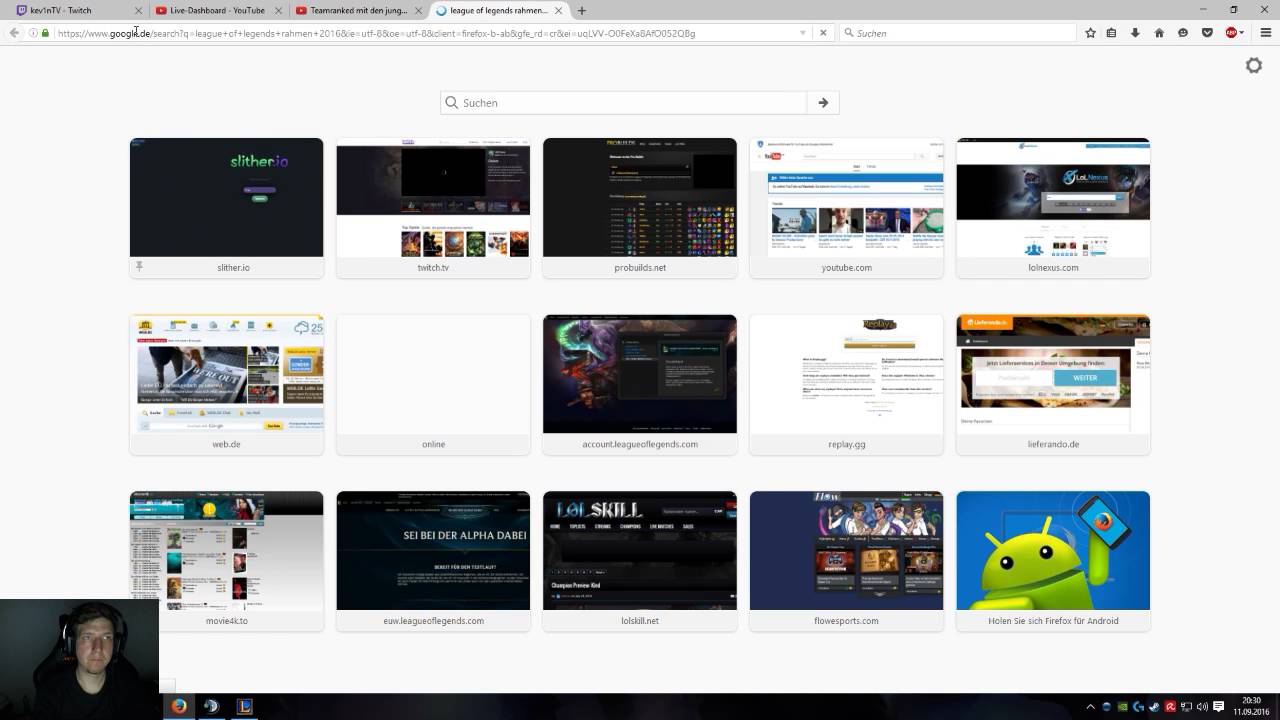
Task: Click the center Suchen search field
Action: point(624,102)
